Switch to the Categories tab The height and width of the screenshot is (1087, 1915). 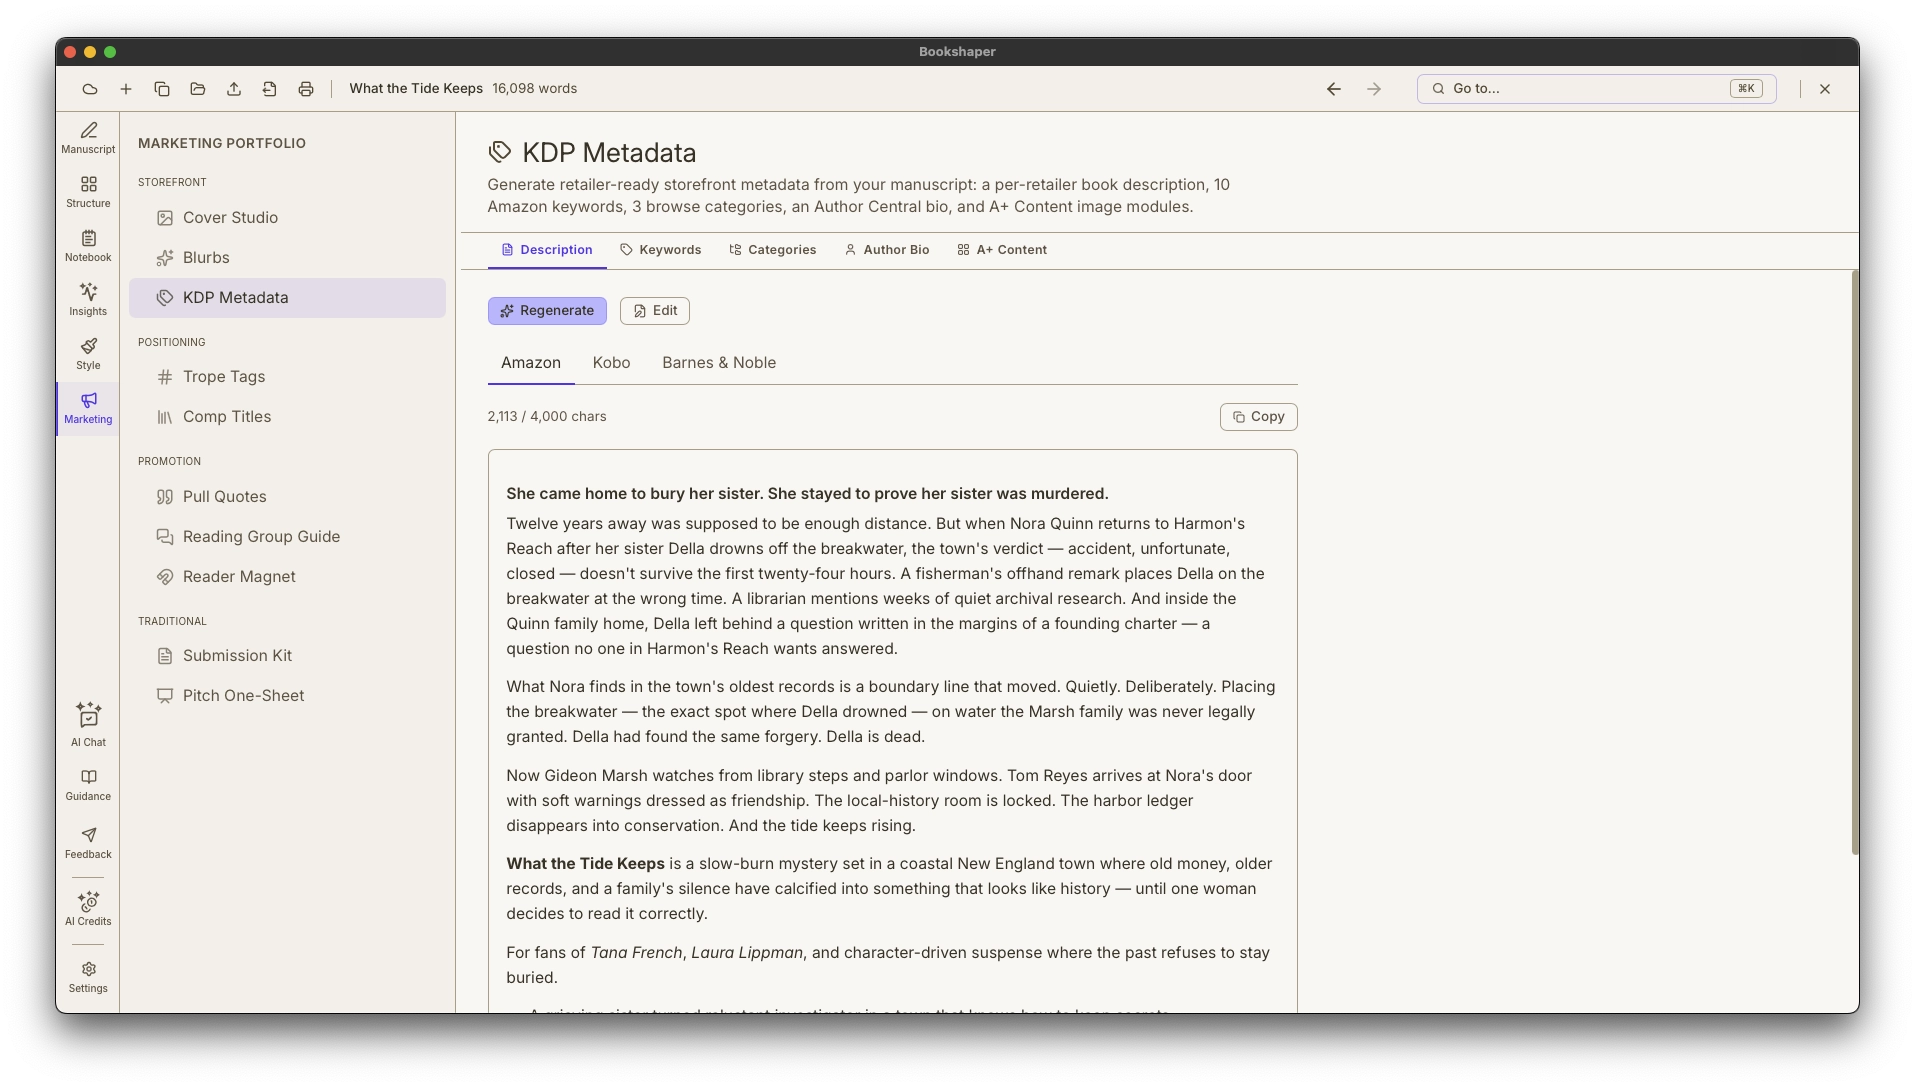pos(772,250)
